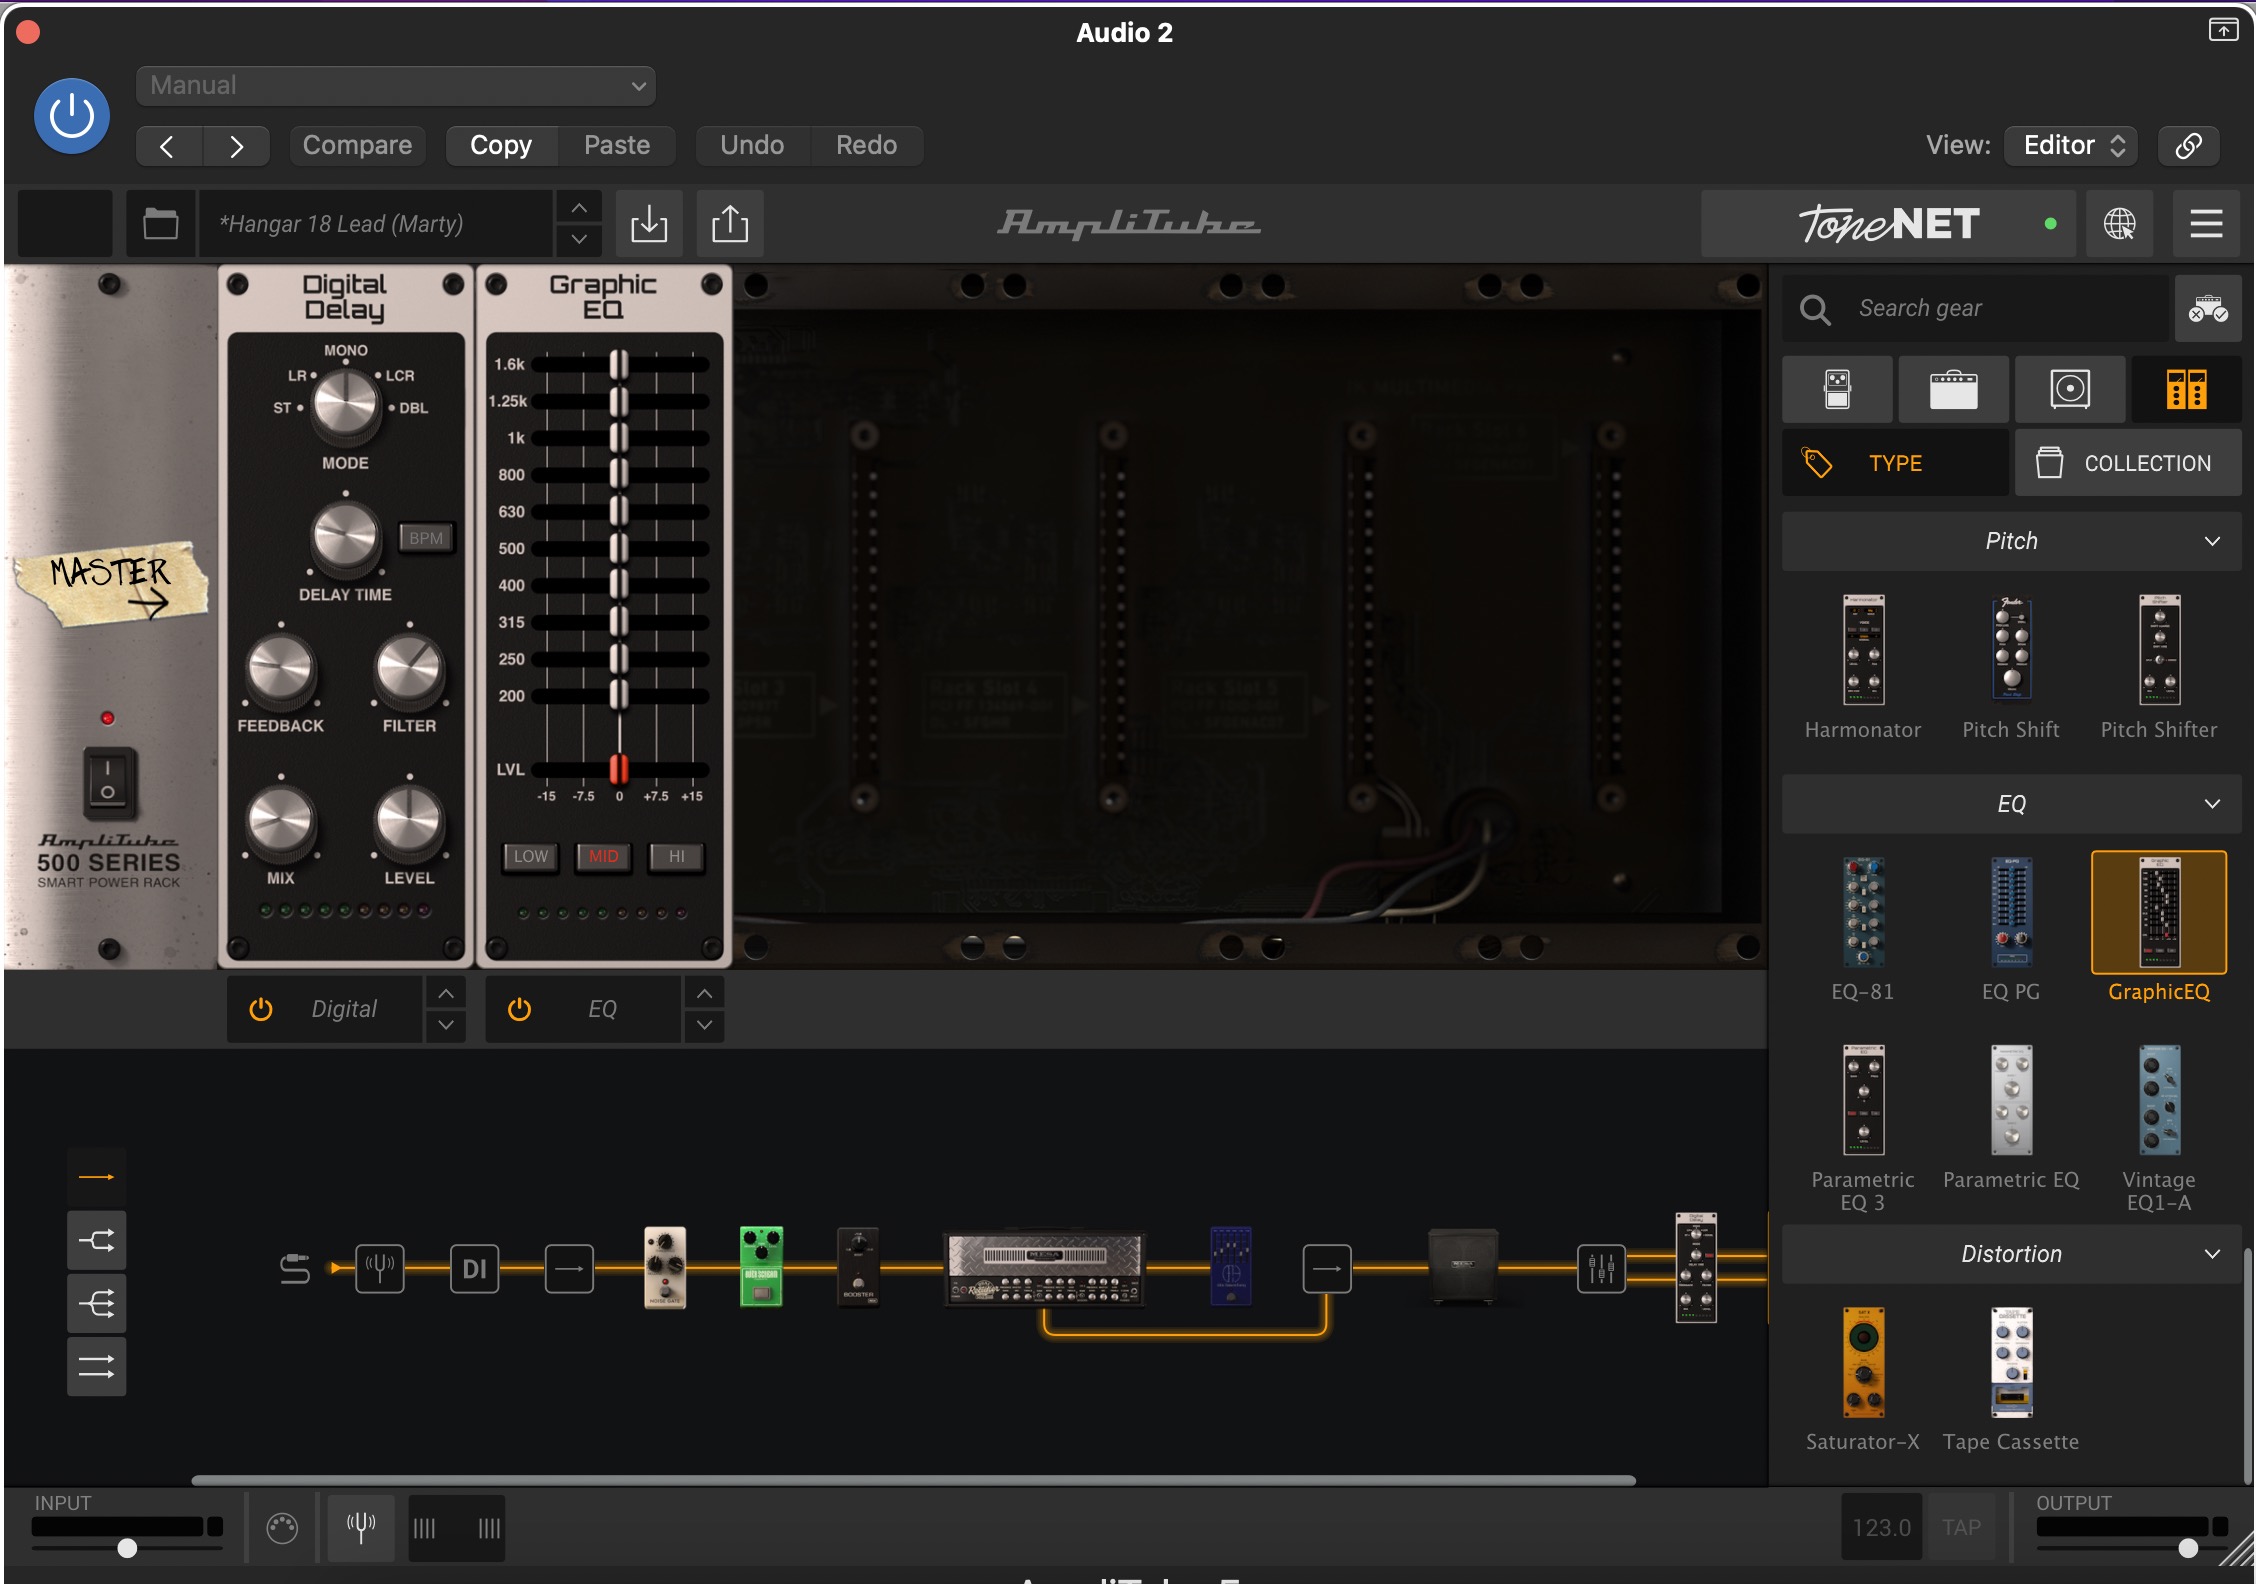Open the Manual preset dropdown
2256x1584 pixels.
tap(396, 86)
